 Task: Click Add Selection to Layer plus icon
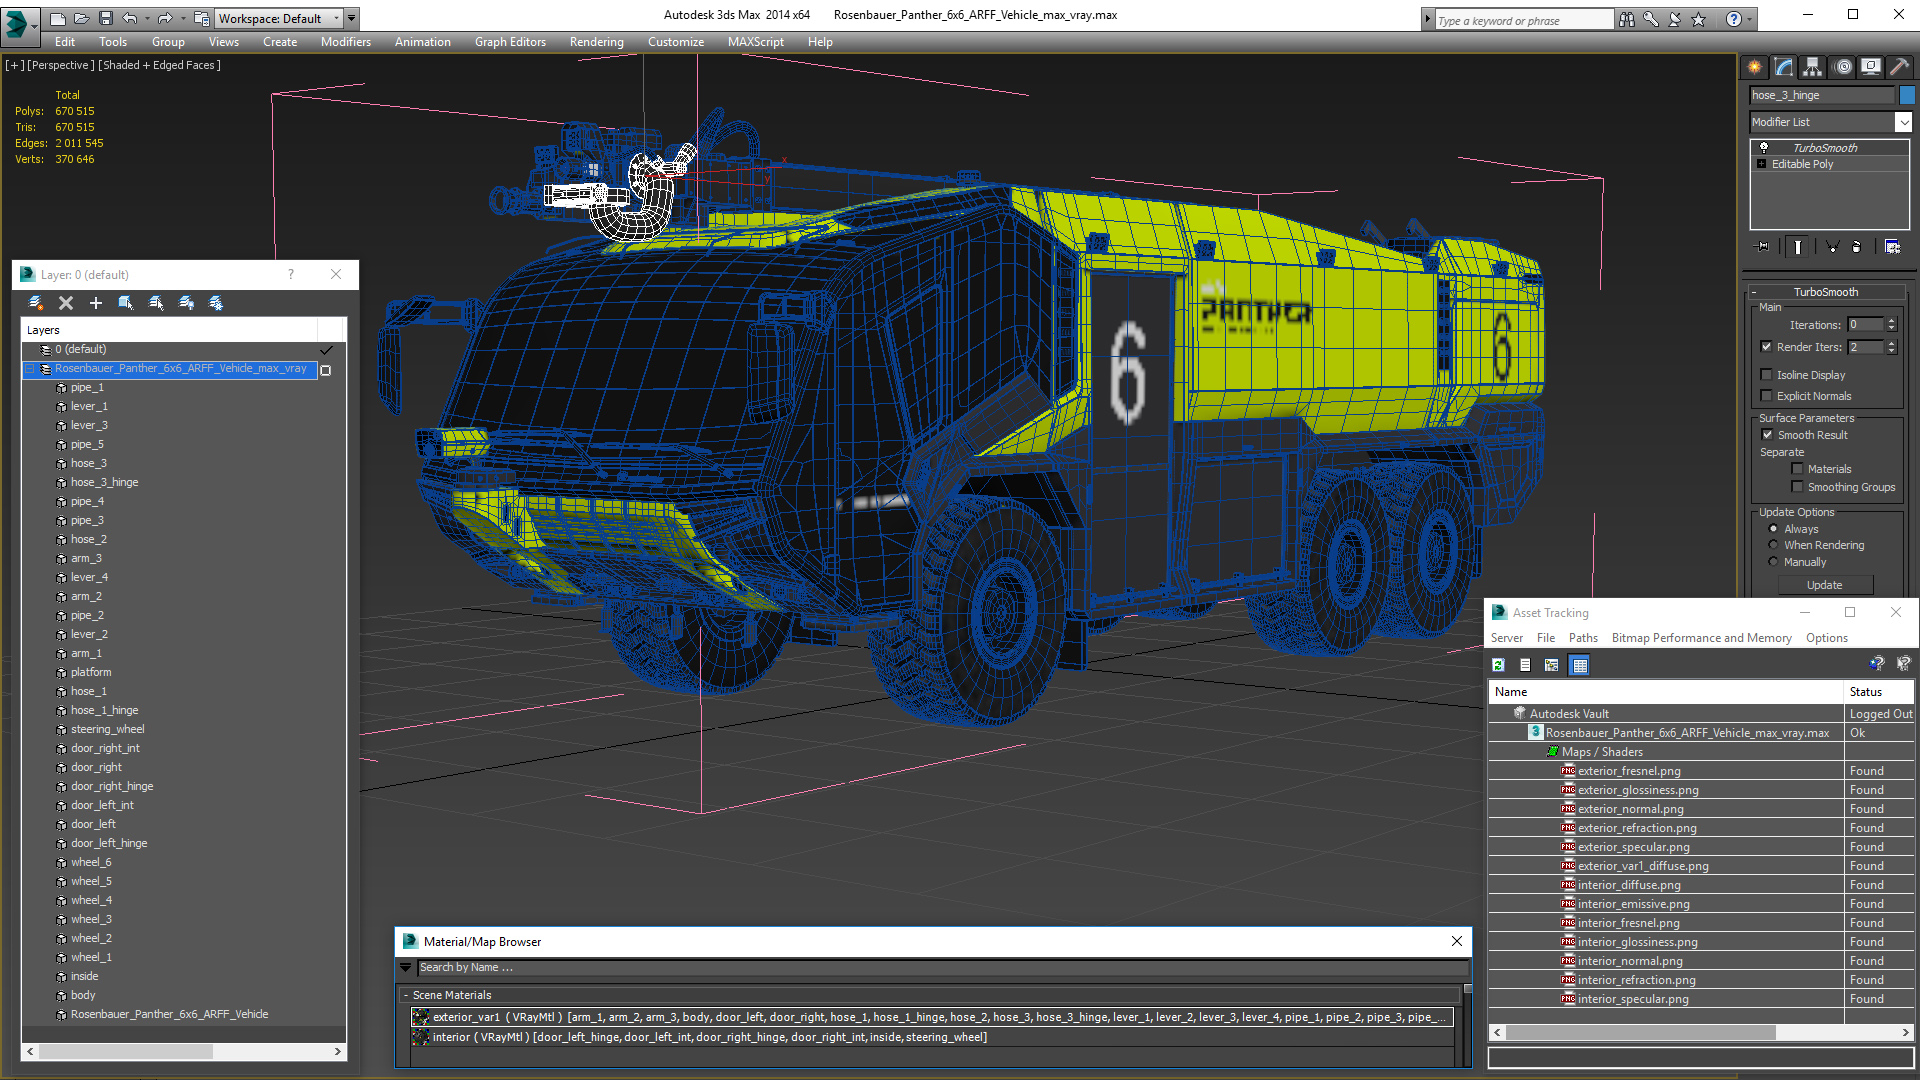coord(96,303)
